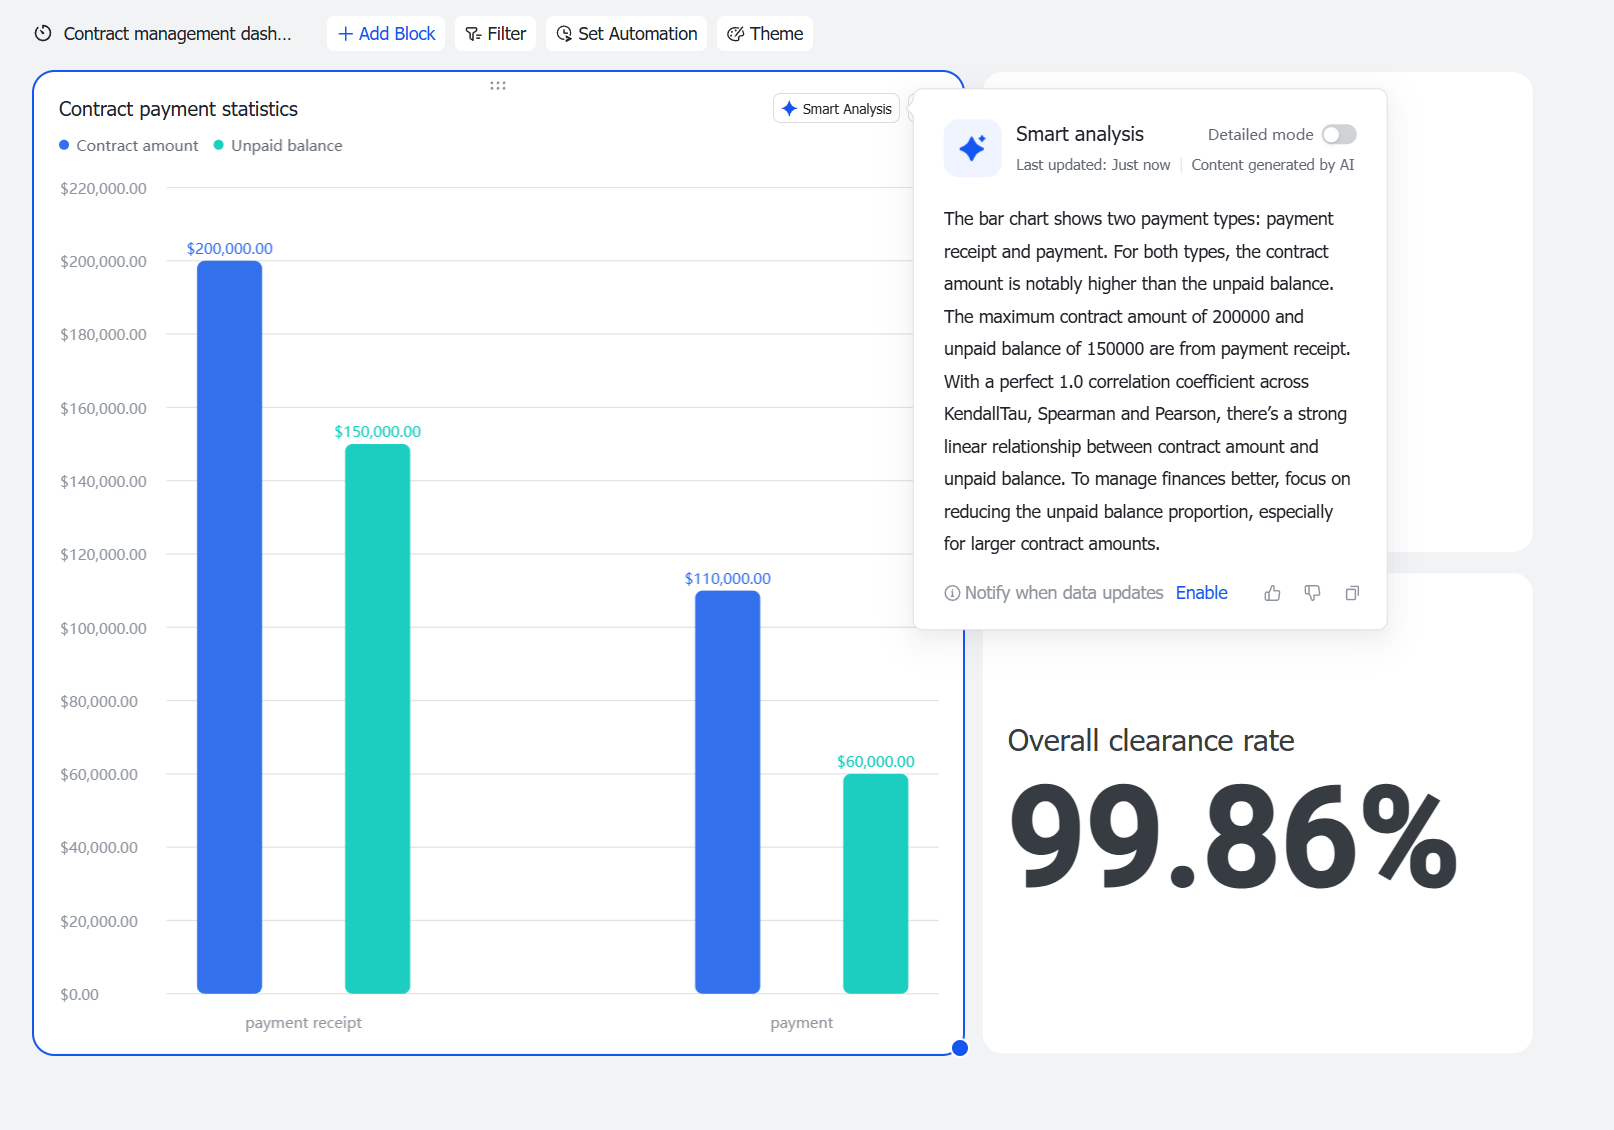Viewport: 1614px width, 1130px height.
Task: Open the Filter options
Action: click(496, 34)
